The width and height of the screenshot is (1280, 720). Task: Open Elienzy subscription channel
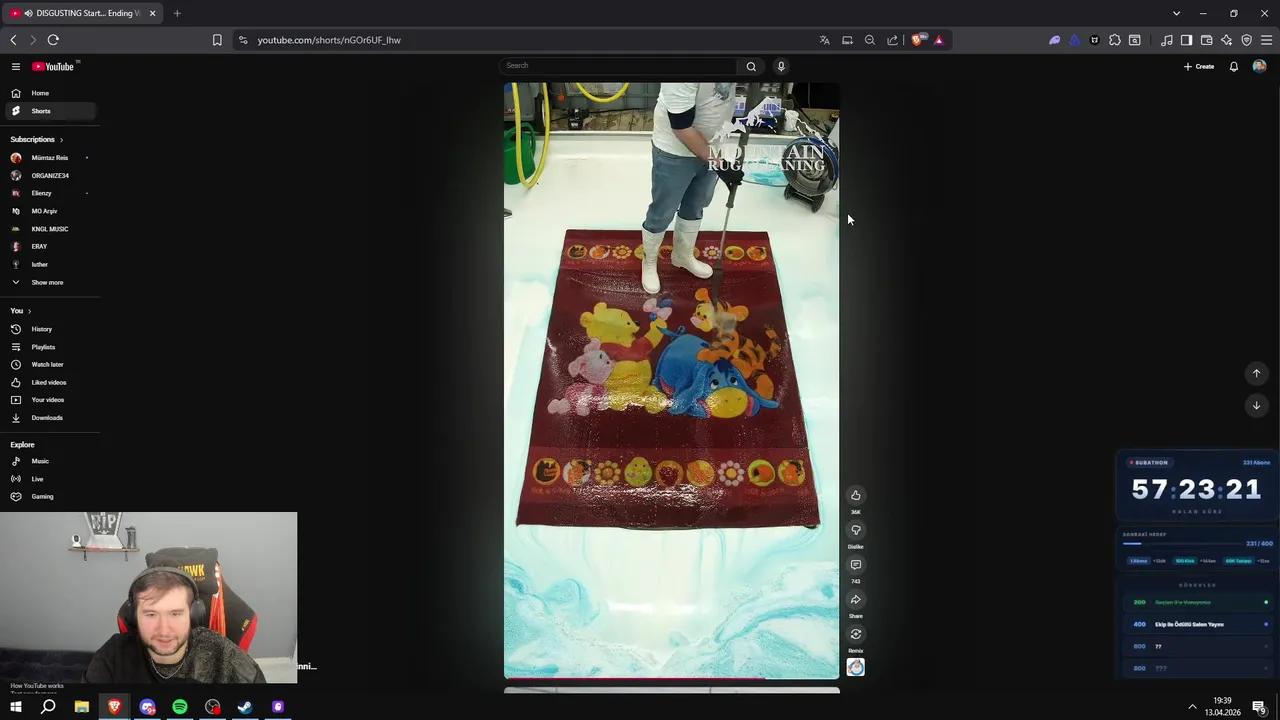click(48, 193)
